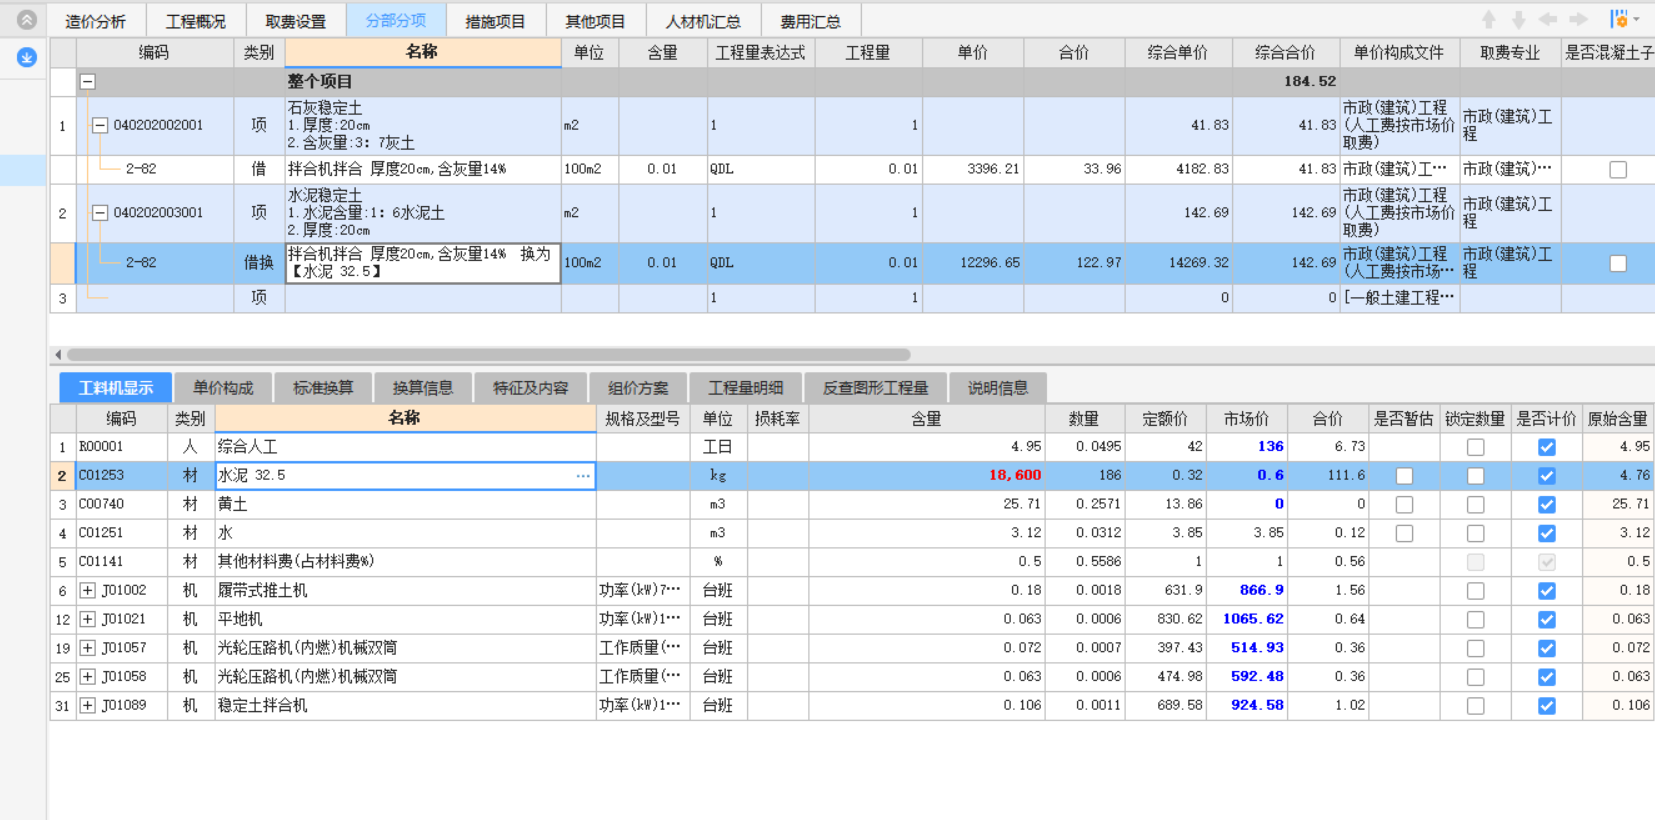This screenshot has width=1655, height=820.
Task: Open dropdown arrow beside column settings icon
Action: coord(1637,19)
